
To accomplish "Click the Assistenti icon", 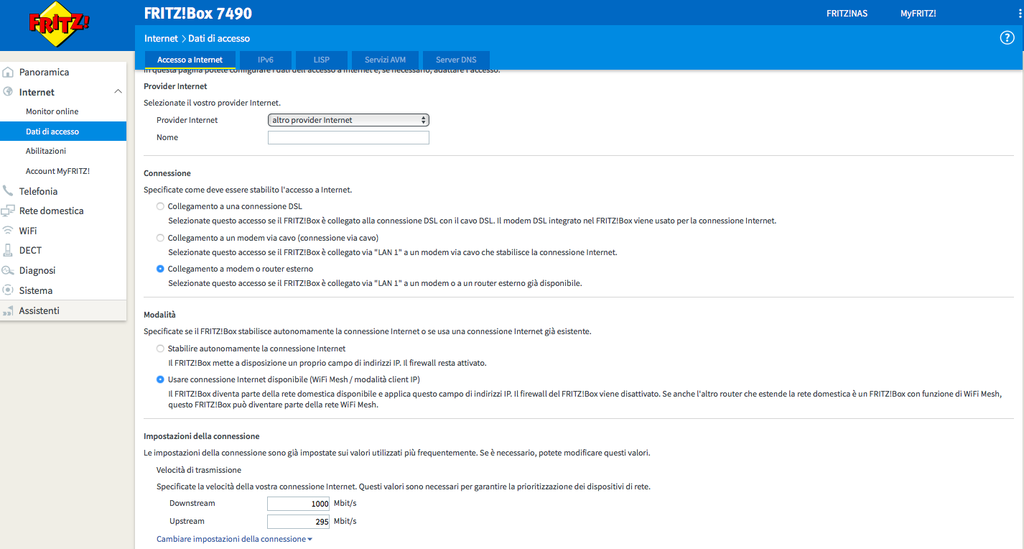I will pos(8,311).
